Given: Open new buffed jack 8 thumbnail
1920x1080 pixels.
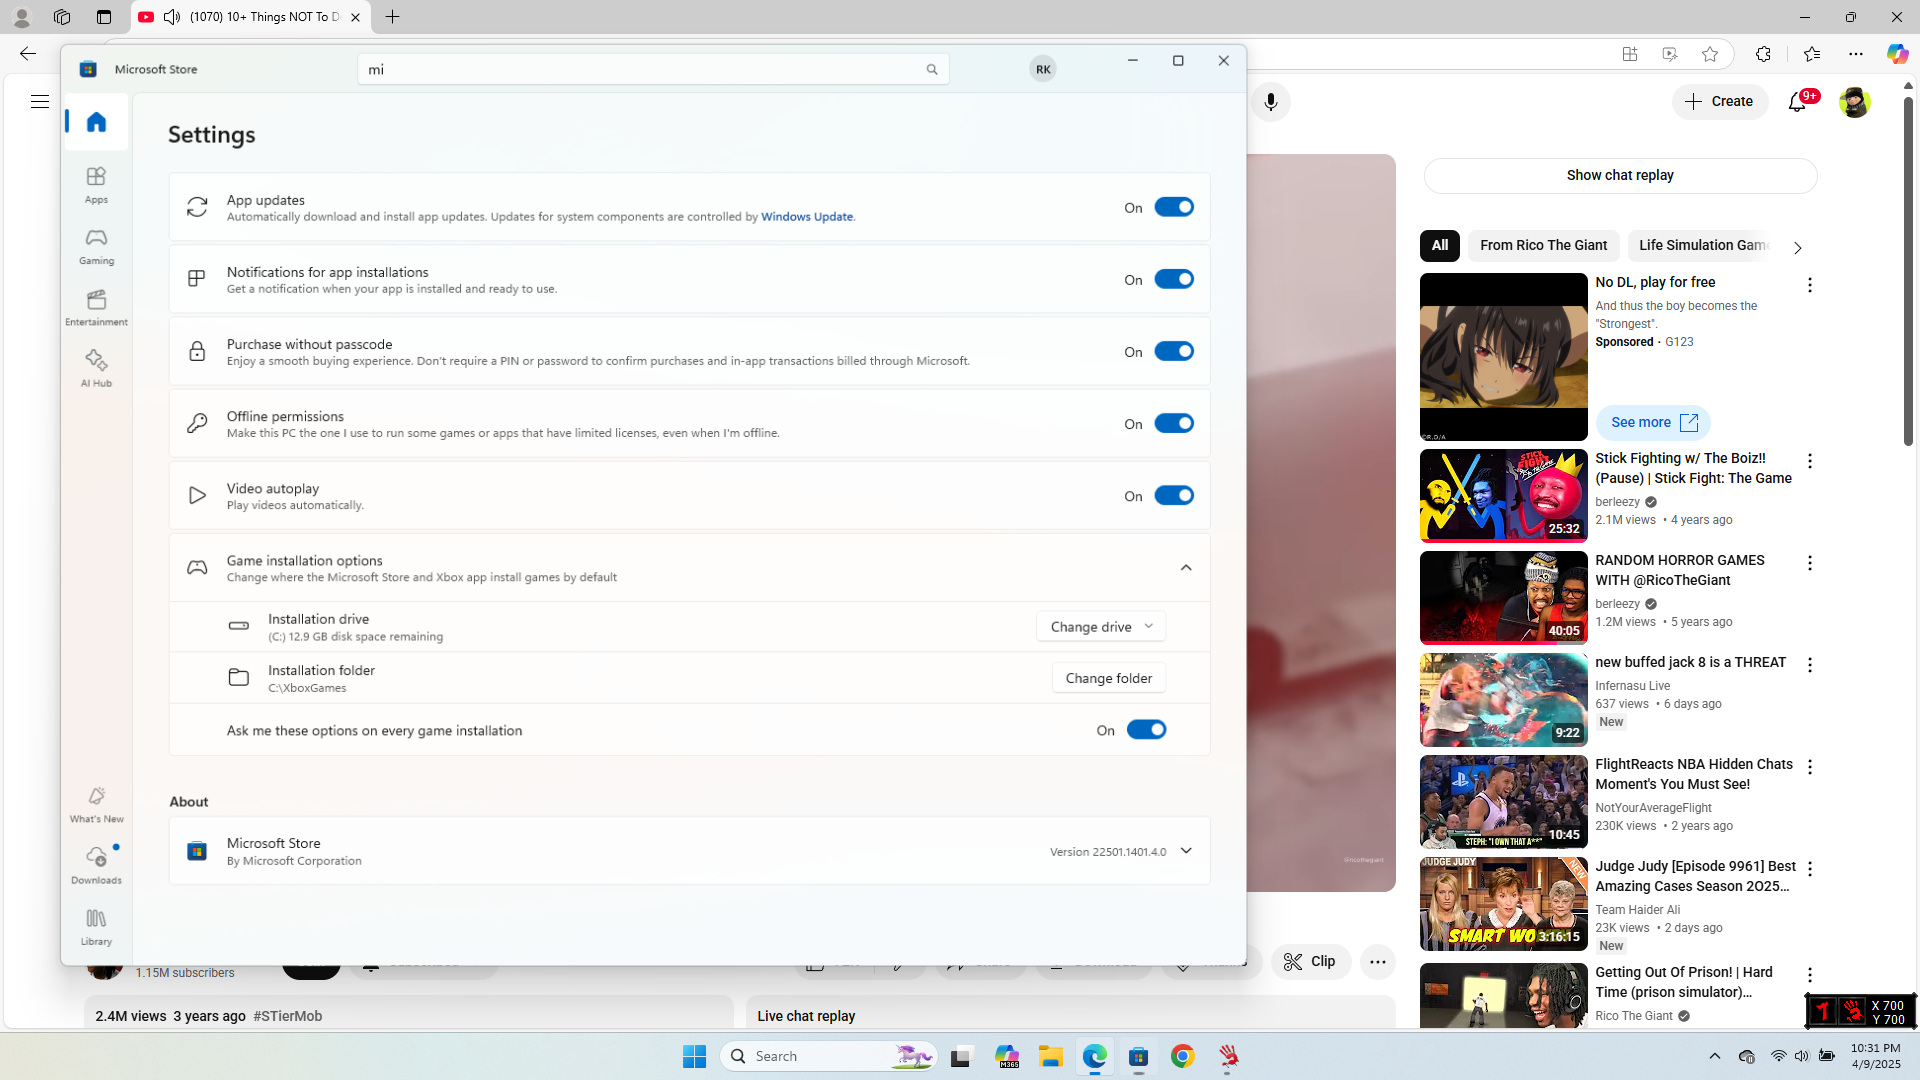Looking at the screenshot, I should (1503, 700).
